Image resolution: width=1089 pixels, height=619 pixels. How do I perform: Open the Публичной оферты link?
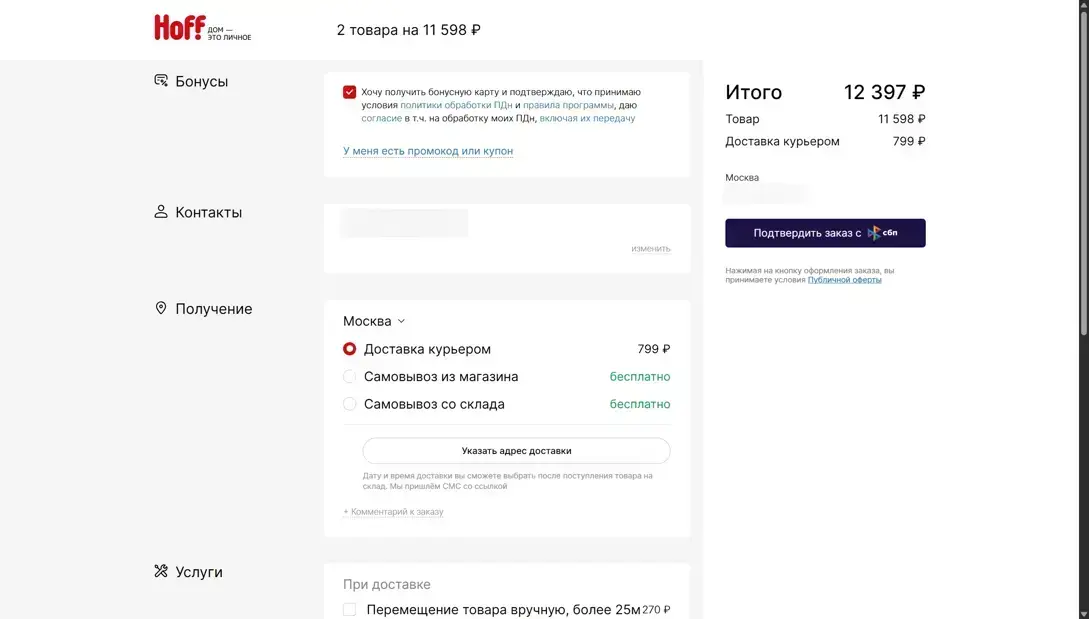[844, 280]
